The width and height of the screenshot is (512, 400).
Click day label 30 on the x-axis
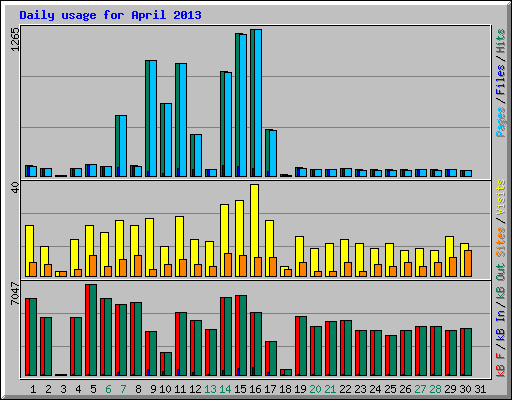coord(465,389)
